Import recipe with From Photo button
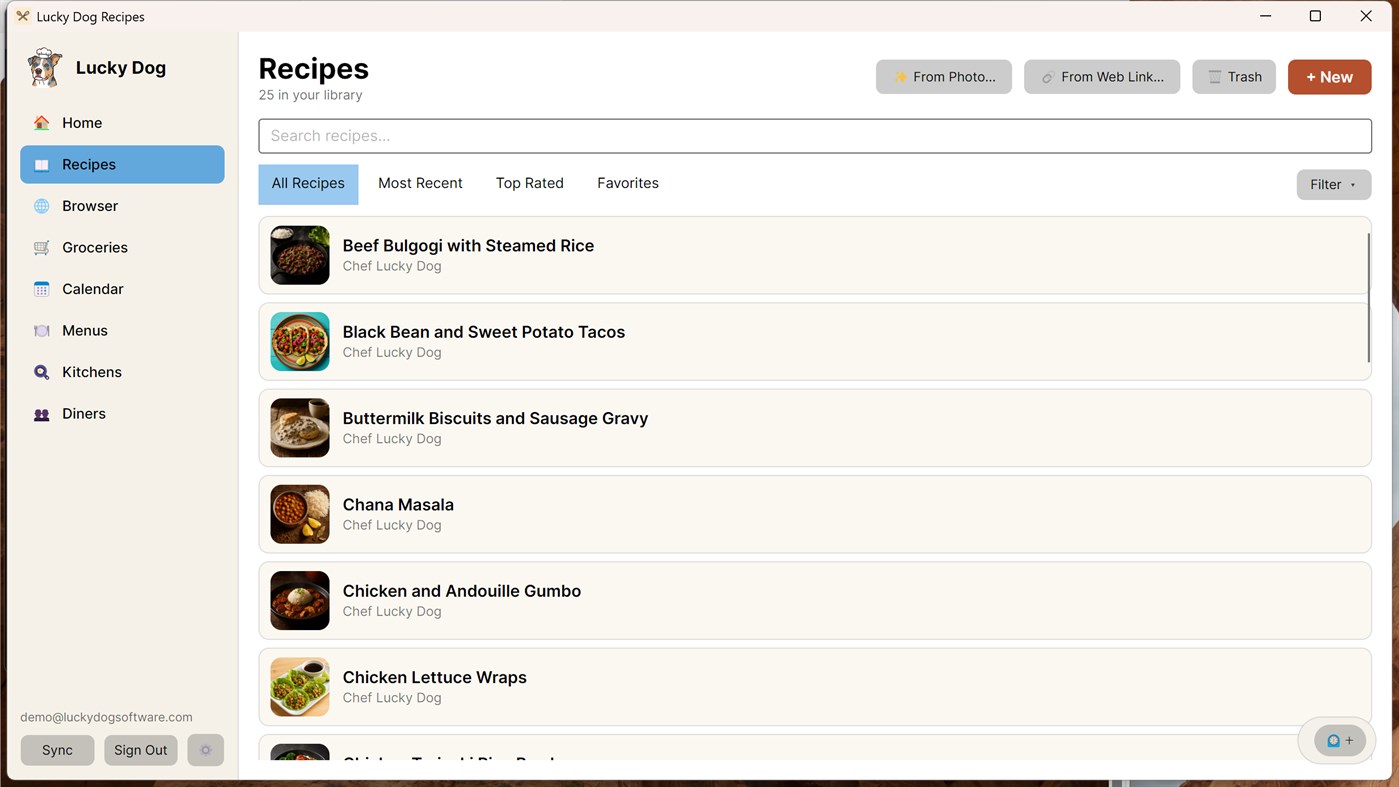Image resolution: width=1399 pixels, height=787 pixels. (x=944, y=77)
